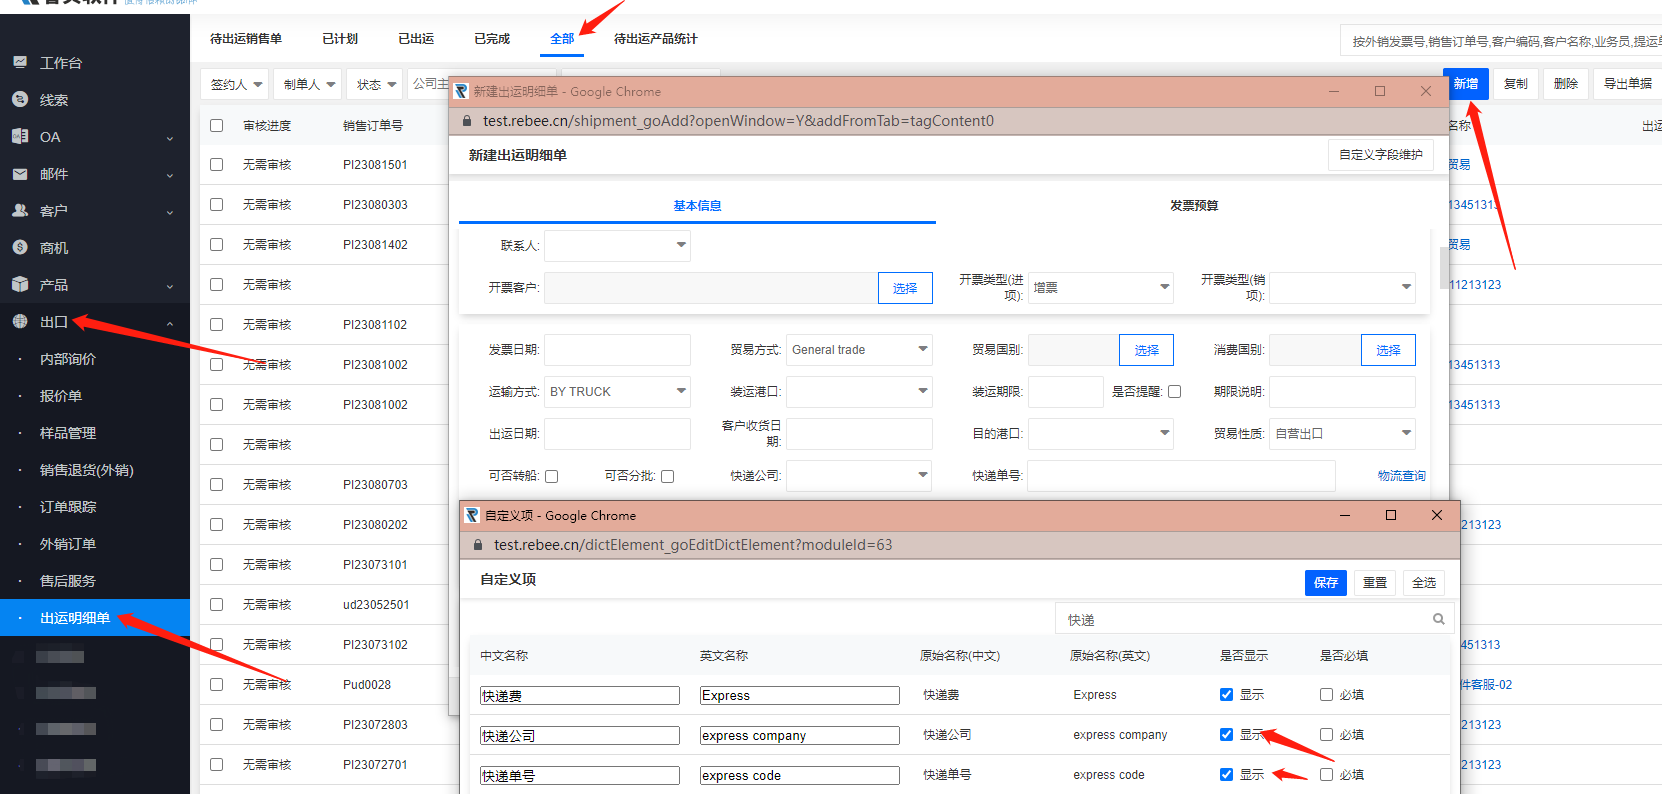Open the 运输方式 BY TRUCK dropdown
The width and height of the screenshot is (1662, 794).
(x=617, y=391)
